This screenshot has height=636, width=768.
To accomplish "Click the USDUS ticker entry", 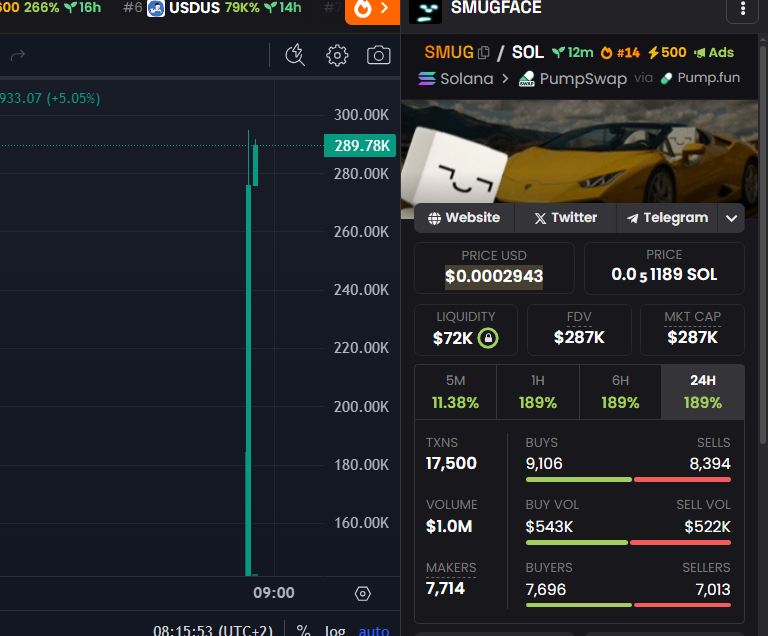I will click(212, 8).
